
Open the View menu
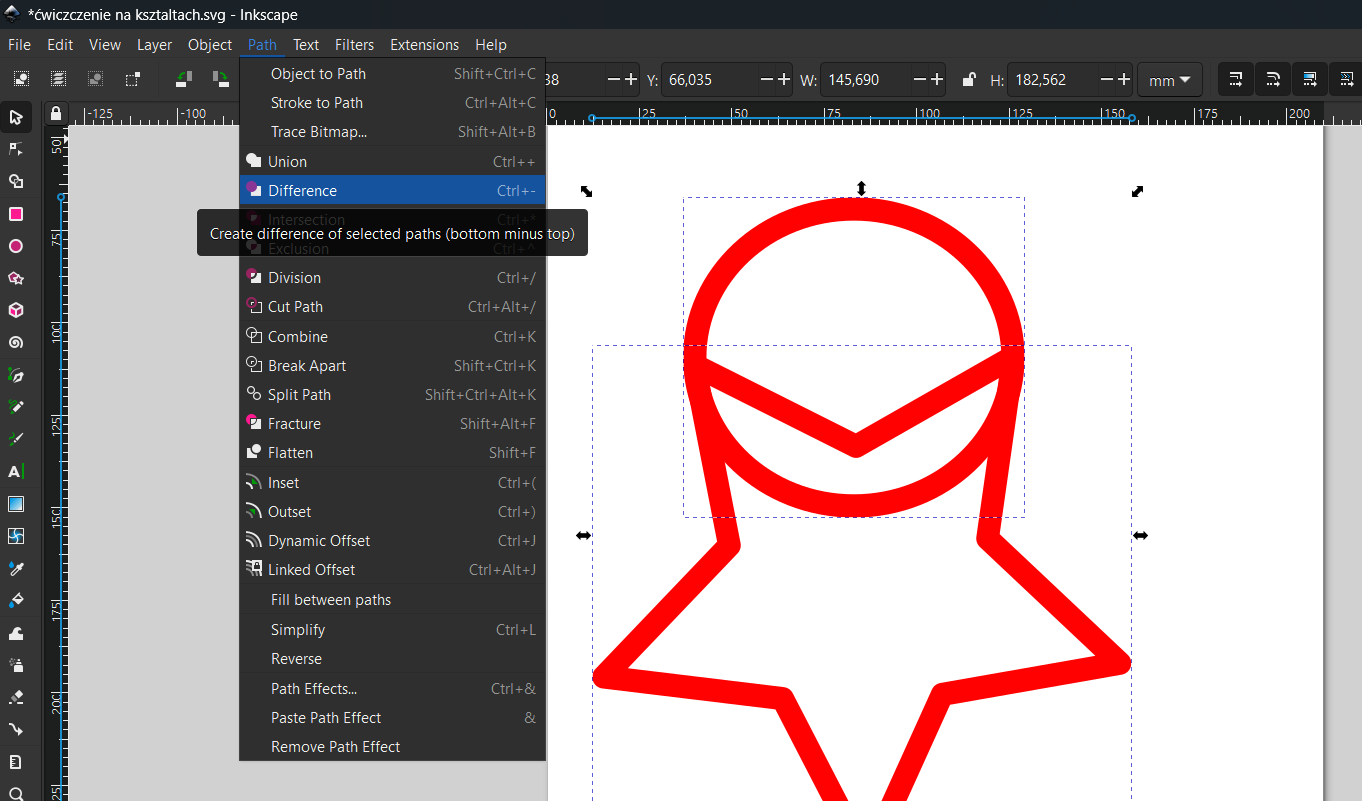tap(105, 44)
